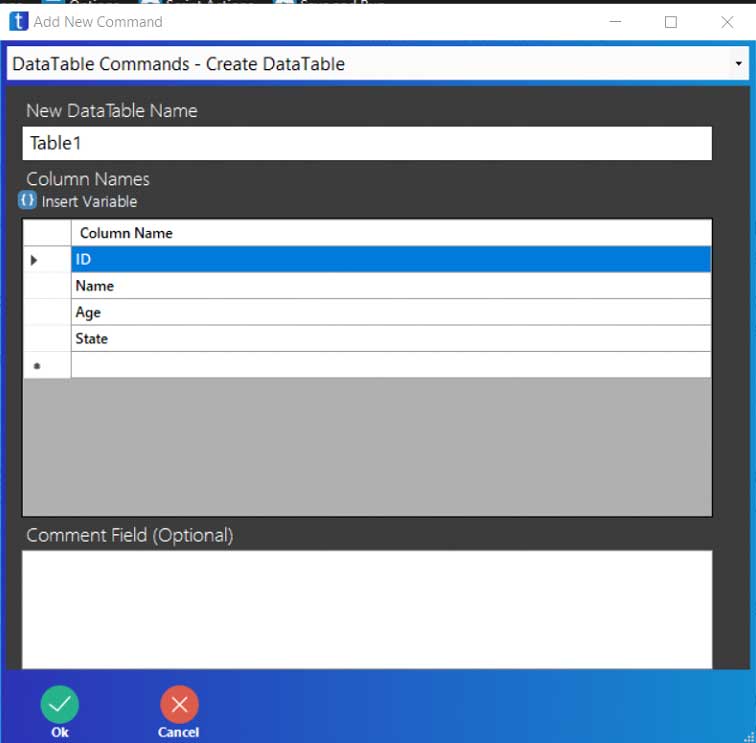The width and height of the screenshot is (756, 743).
Task: Click the Insert Variable braces icon
Action: [x=27, y=200]
